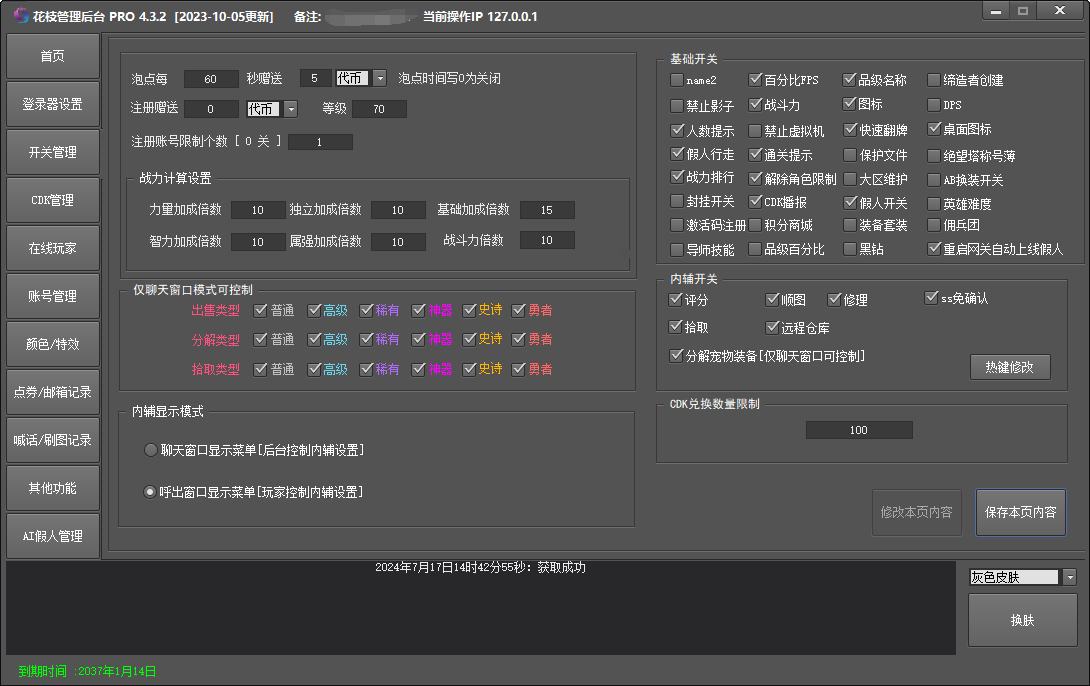The width and height of the screenshot is (1090, 686).
Task: Click the CDK兑换数量限制 input field
Action: coord(859,430)
